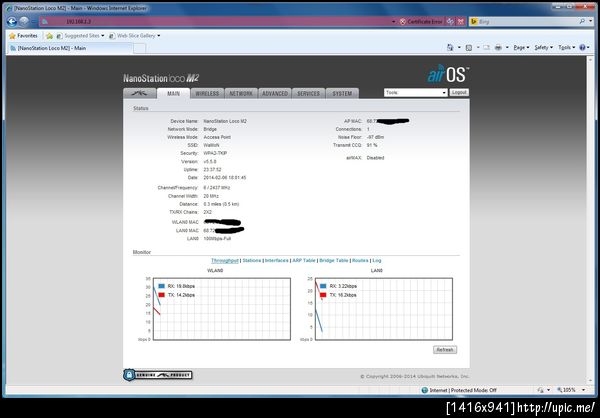Viewport: 600px width, 418px height.
Task: Click the vertical scrollbar down arrow
Action: coord(591,380)
